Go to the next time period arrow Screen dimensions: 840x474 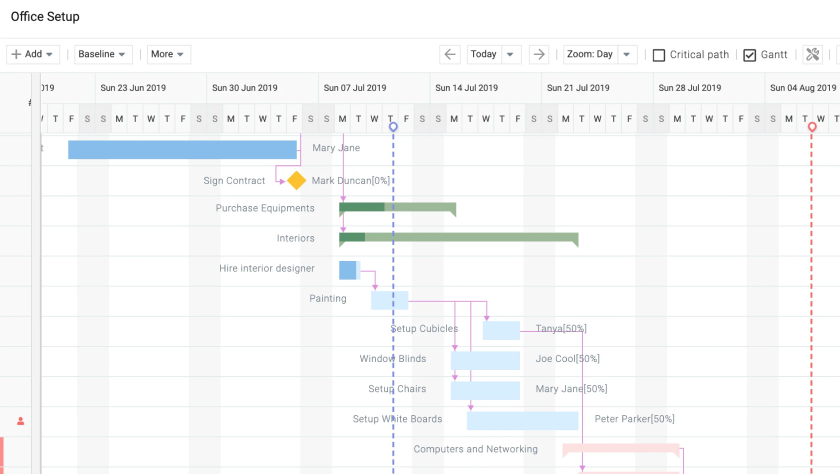[539, 55]
